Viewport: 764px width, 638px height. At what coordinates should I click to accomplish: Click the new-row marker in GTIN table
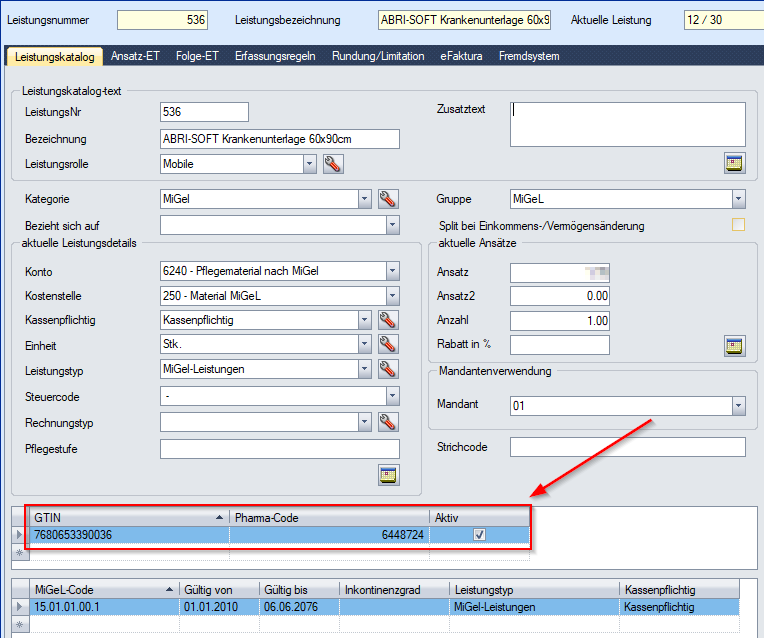[x=20, y=553]
